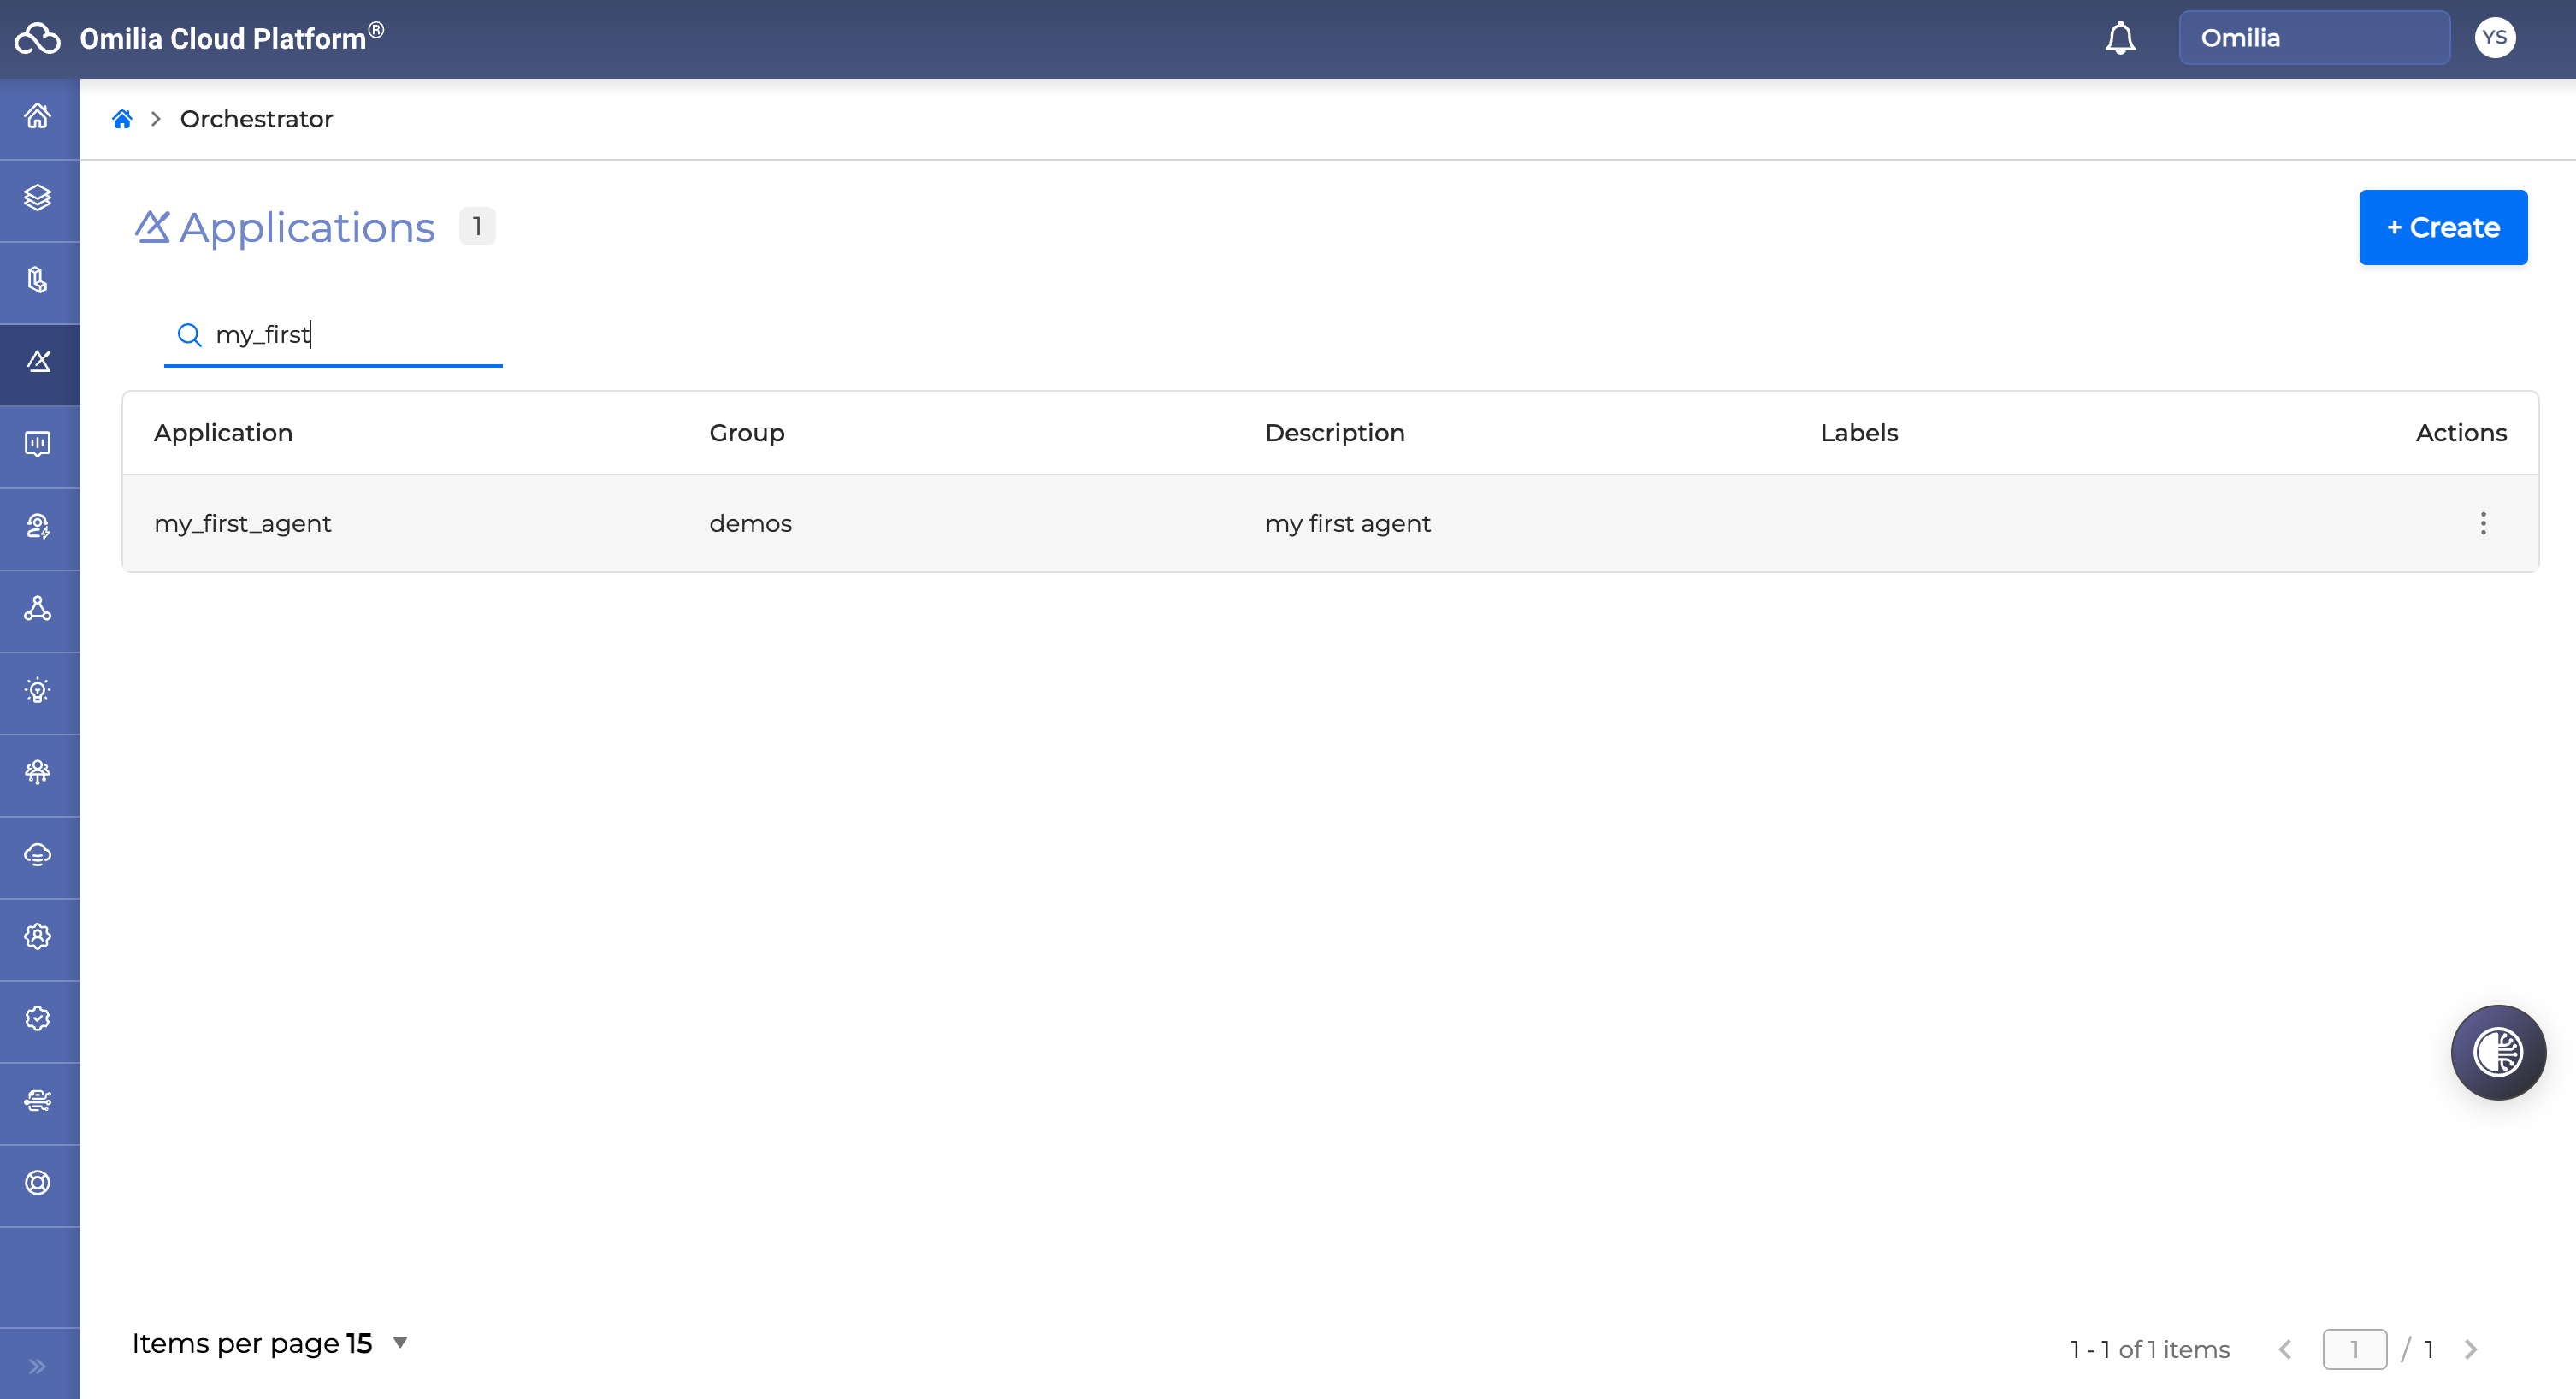Open the Orchestrator sidebar icon
This screenshot has width=2576, height=1399.
38,362
